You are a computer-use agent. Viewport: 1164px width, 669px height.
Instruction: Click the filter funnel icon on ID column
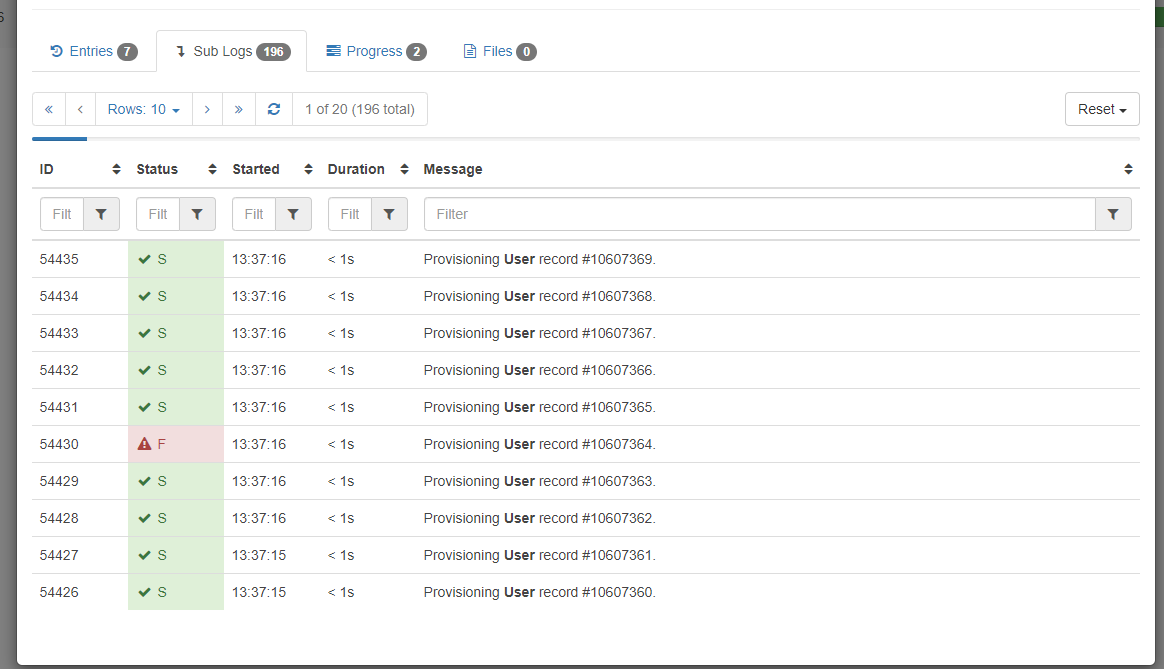pos(100,213)
